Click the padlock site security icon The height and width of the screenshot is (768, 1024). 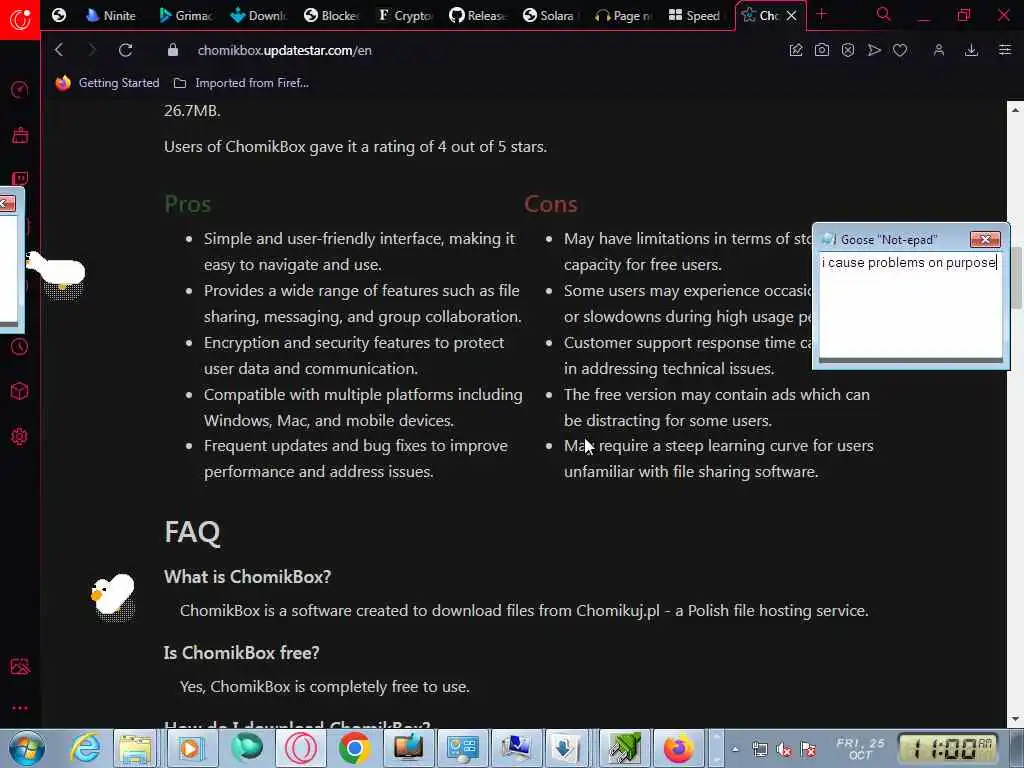pyautogui.click(x=172, y=50)
